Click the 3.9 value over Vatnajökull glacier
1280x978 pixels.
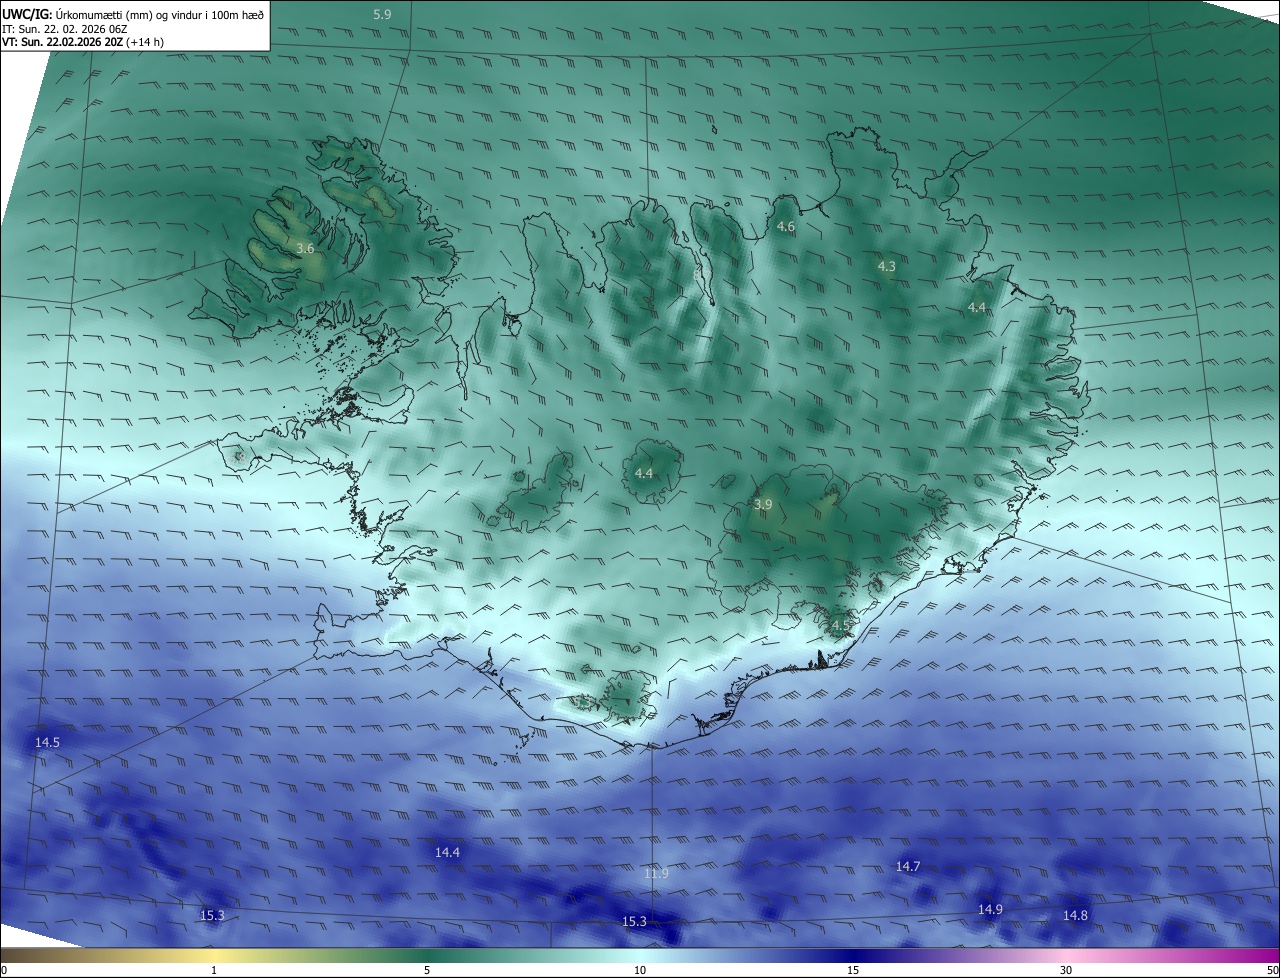763,505
